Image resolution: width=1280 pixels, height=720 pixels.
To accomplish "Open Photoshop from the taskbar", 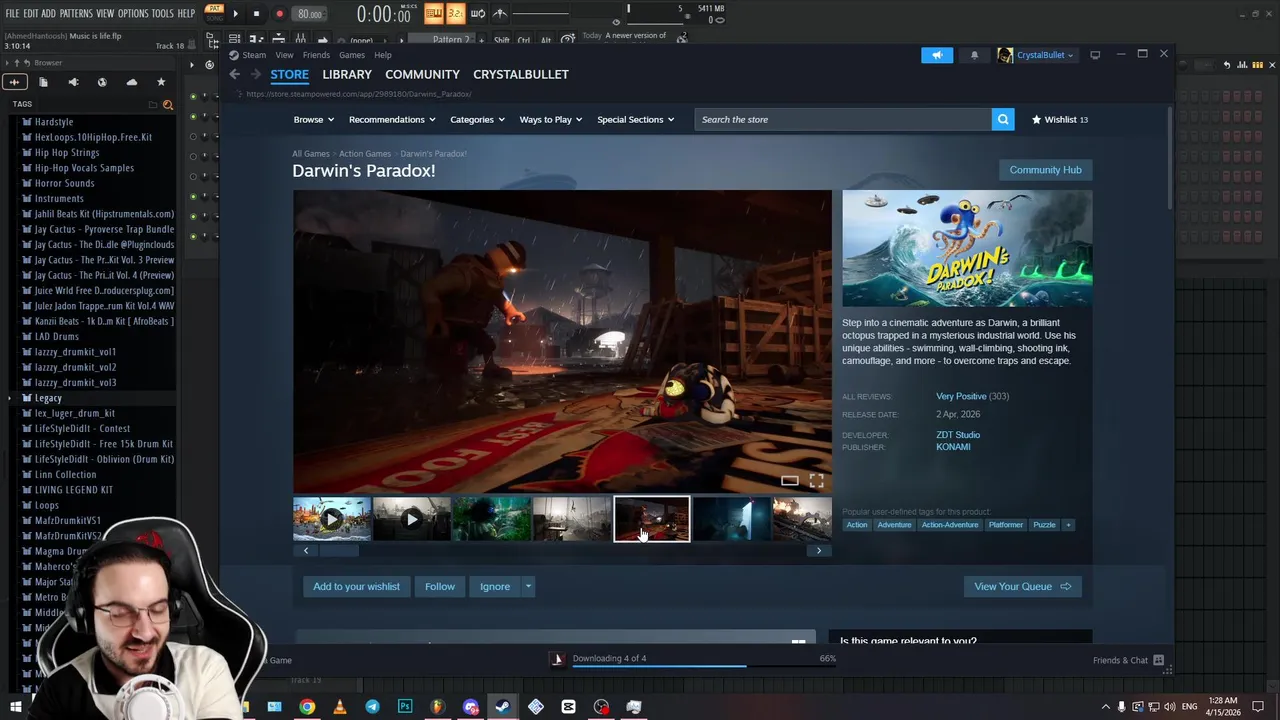I will pos(405,707).
